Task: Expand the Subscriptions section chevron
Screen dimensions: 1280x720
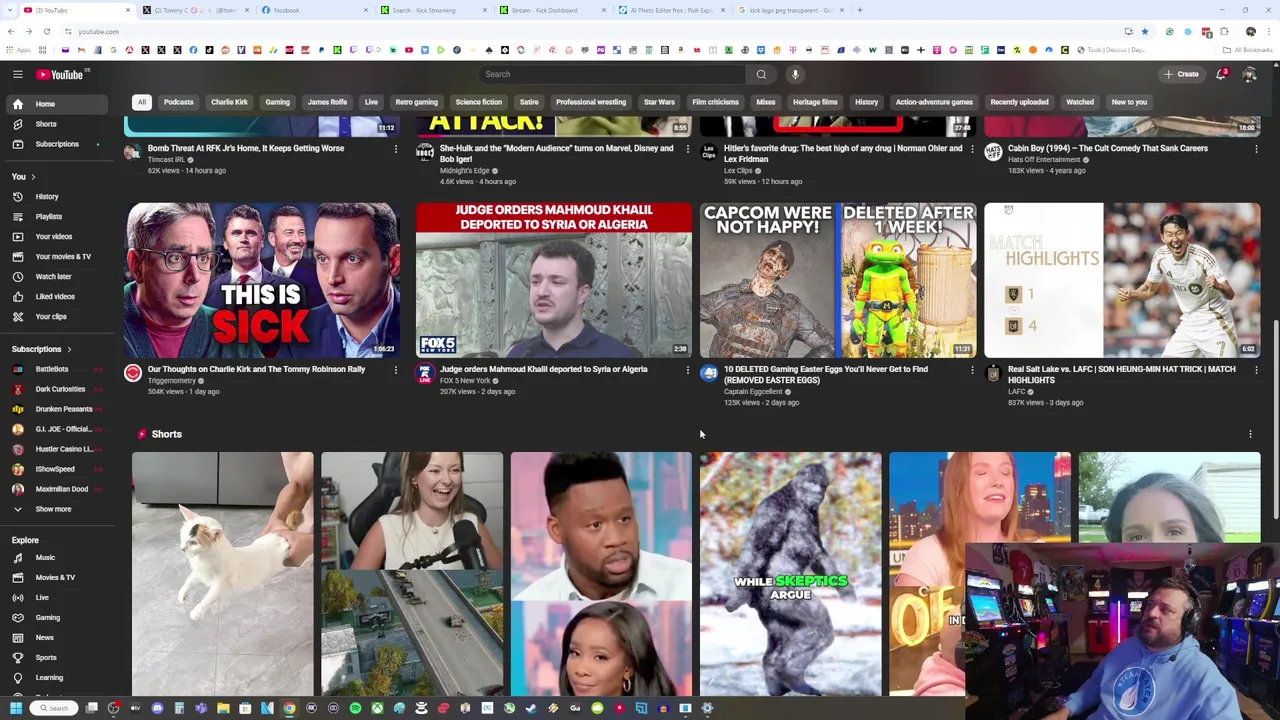Action: pyautogui.click(x=69, y=350)
